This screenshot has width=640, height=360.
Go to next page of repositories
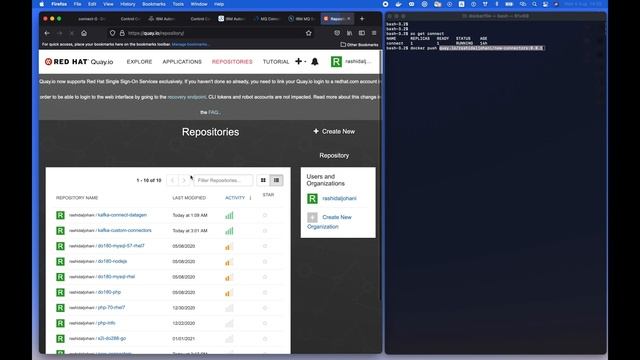[184, 180]
